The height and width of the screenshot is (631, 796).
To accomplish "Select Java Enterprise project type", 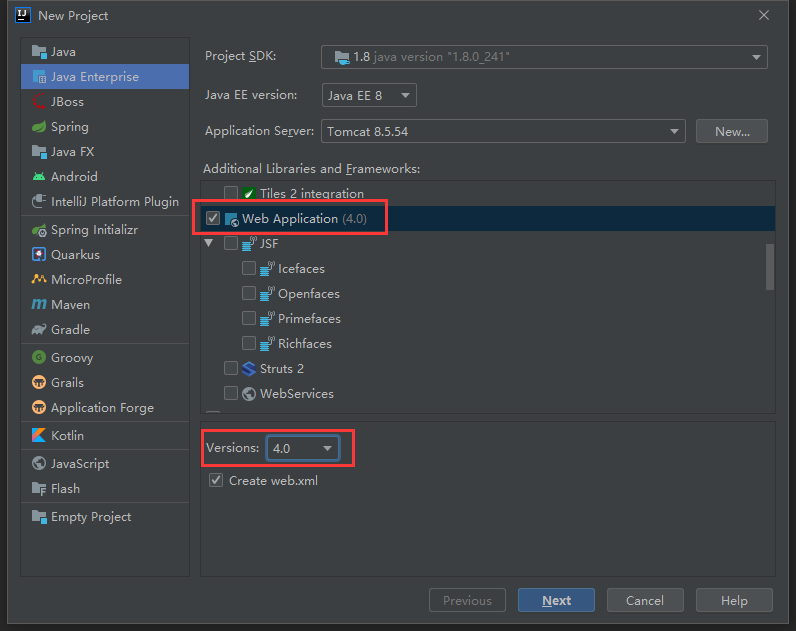I will 105,77.
